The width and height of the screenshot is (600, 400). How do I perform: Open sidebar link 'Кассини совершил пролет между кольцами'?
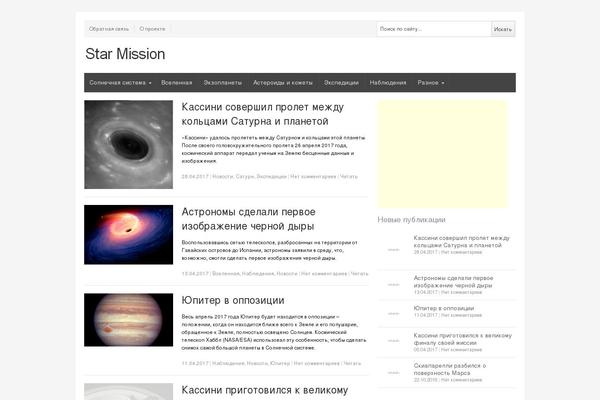461,242
